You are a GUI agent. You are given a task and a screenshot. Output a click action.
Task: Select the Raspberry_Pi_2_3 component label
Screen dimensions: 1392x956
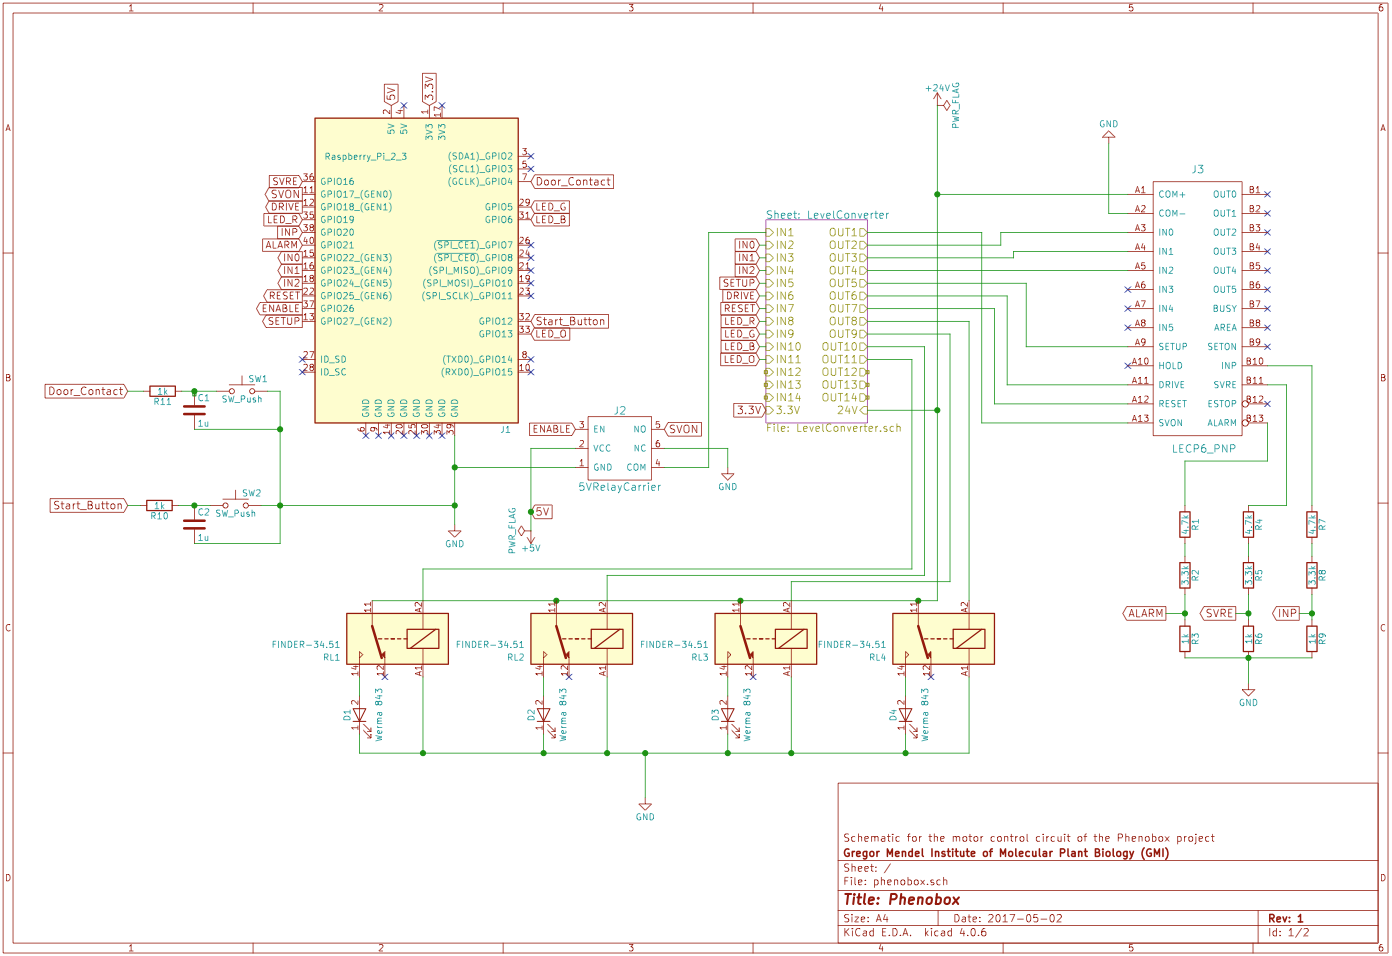365,157
